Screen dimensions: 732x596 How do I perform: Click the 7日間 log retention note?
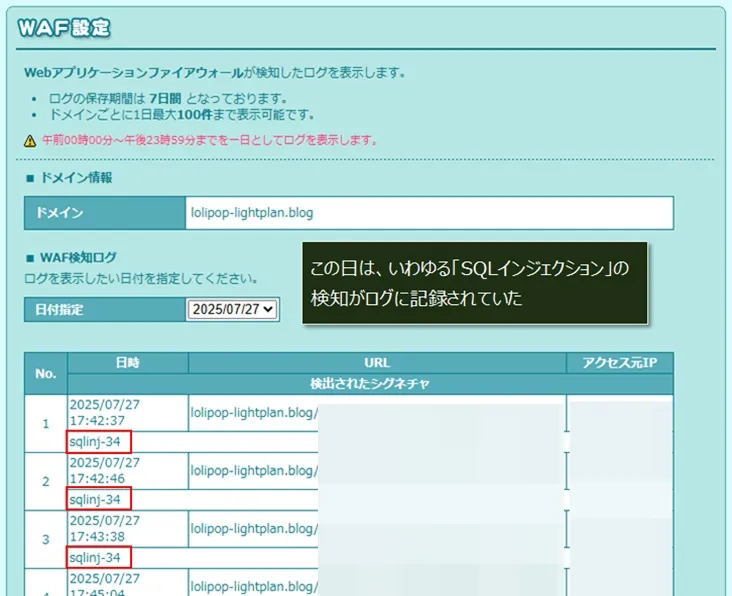click(168, 98)
